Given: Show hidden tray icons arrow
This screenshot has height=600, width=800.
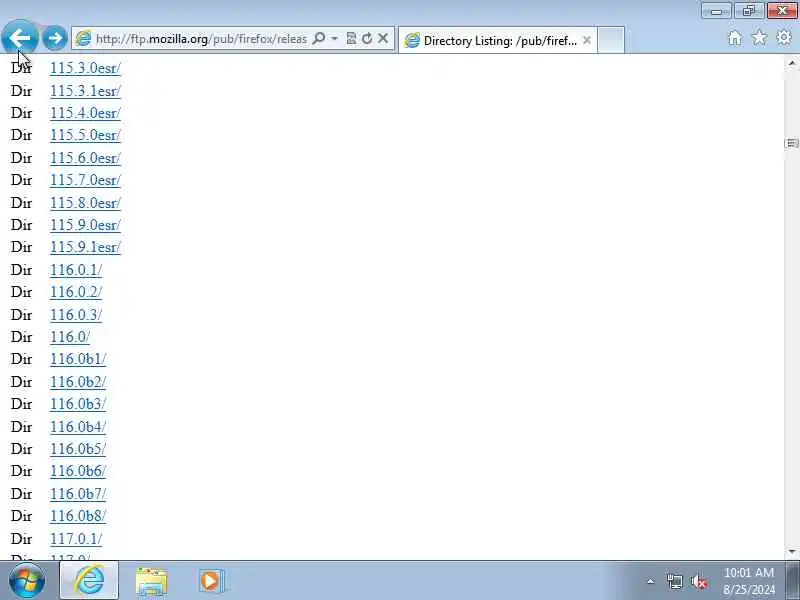Looking at the screenshot, I should click(651, 581).
